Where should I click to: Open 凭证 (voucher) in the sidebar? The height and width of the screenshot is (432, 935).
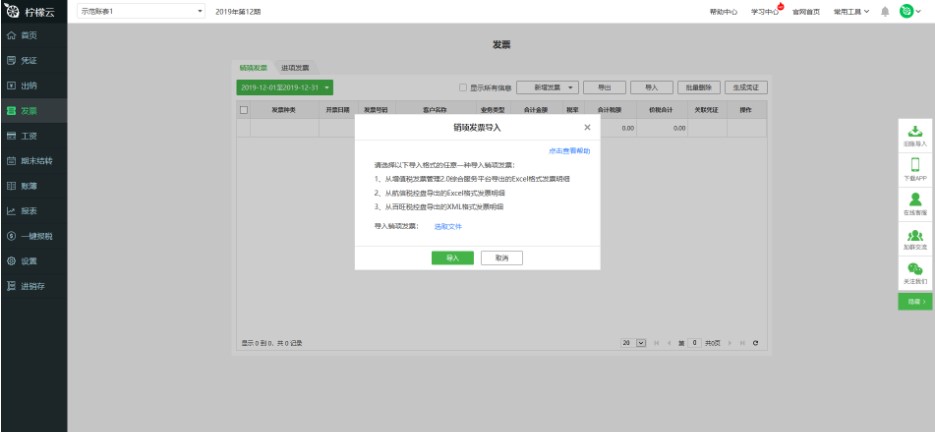(x=29, y=60)
